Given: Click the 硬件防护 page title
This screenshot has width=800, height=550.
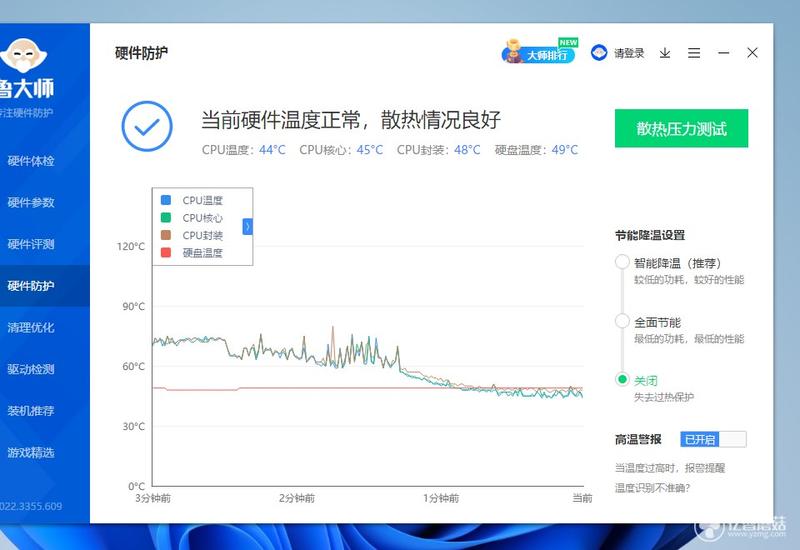Looking at the screenshot, I should tap(141, 53).
